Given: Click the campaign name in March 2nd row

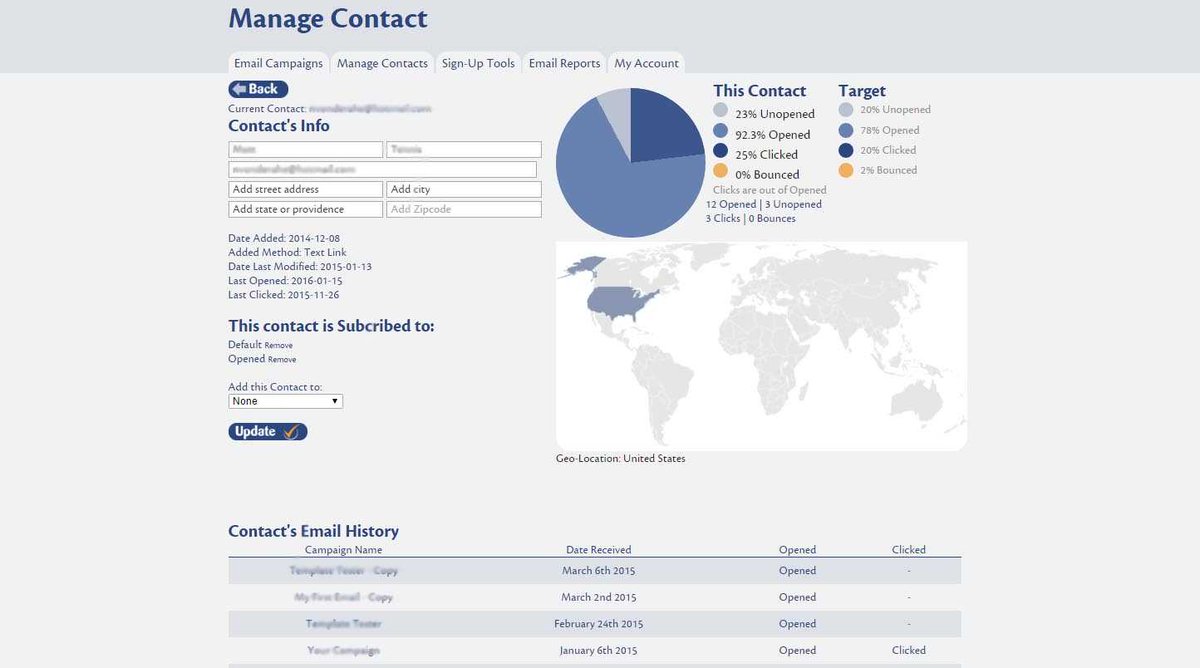Looking at the screenshot, I should pyautogui.click(x=344, y=597).
